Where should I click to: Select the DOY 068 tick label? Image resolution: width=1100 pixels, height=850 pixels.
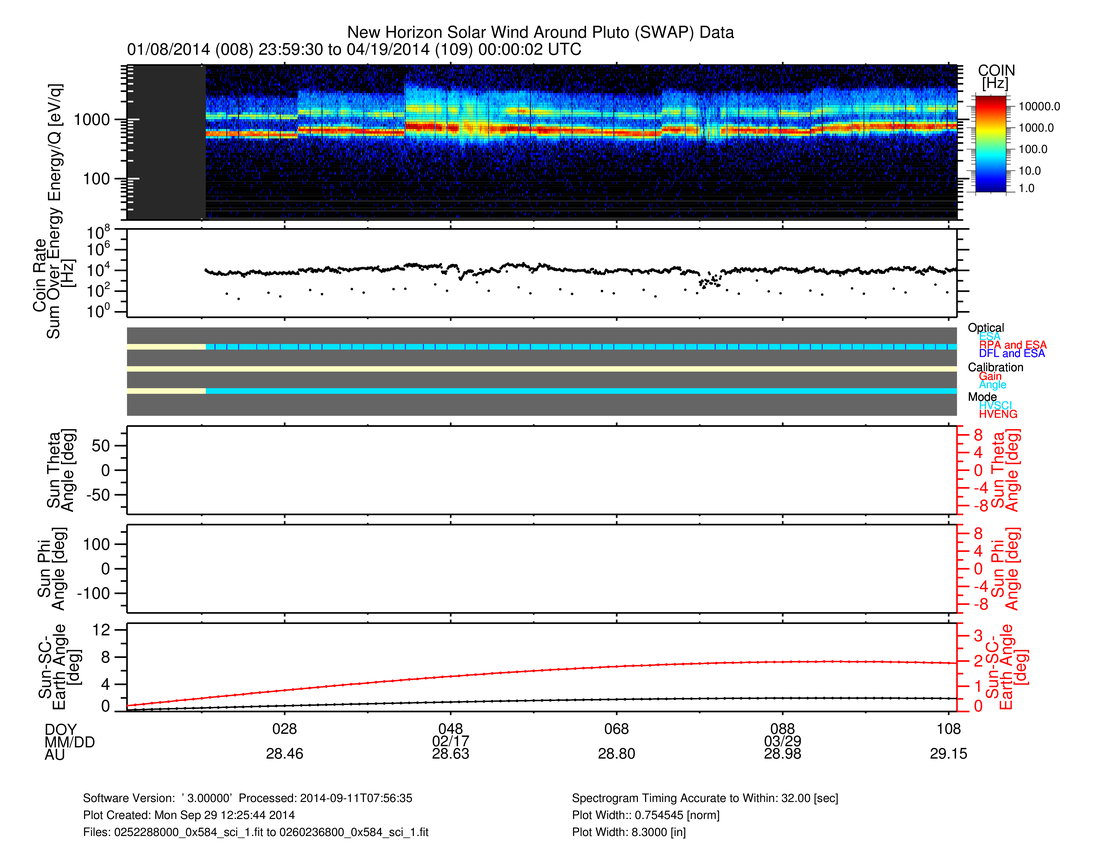616,731
